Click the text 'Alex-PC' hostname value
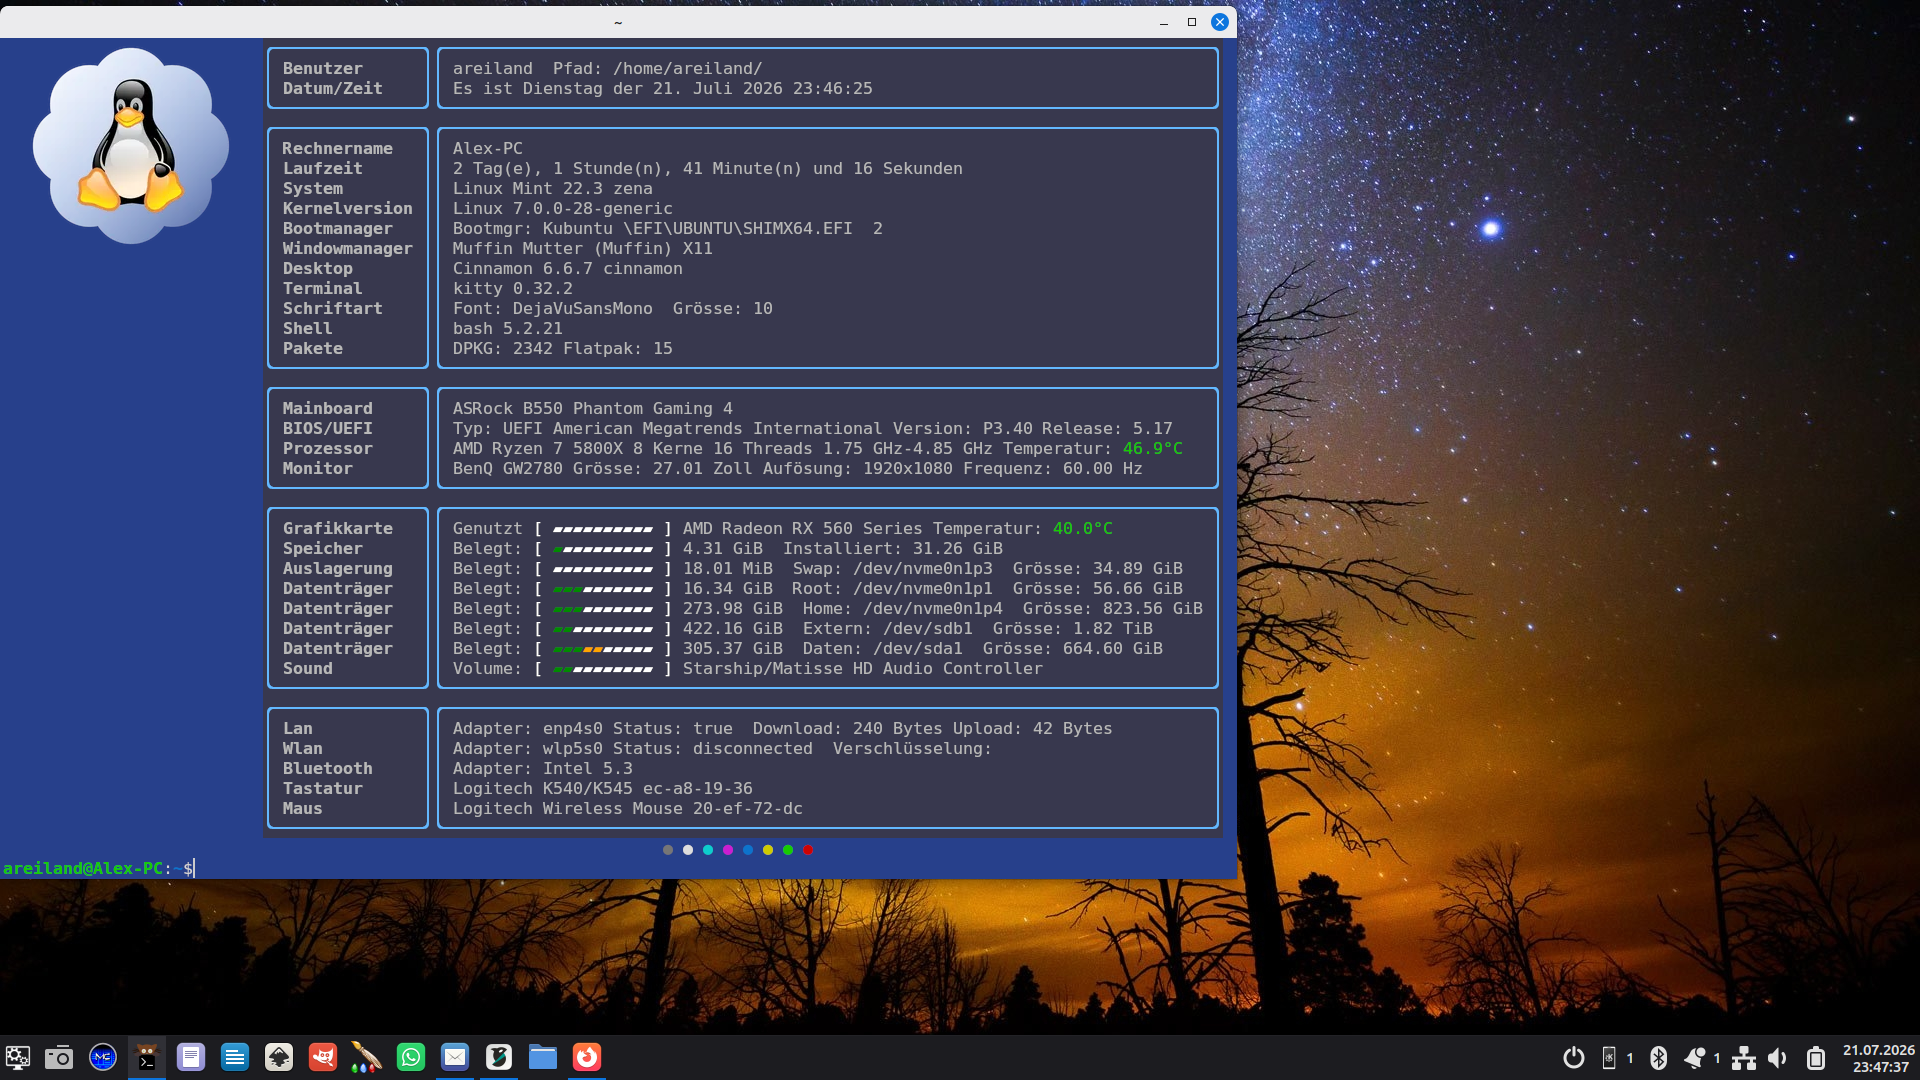This screenshot has width=1920, height=1080. pyautogui.click(x=488, y=149)
